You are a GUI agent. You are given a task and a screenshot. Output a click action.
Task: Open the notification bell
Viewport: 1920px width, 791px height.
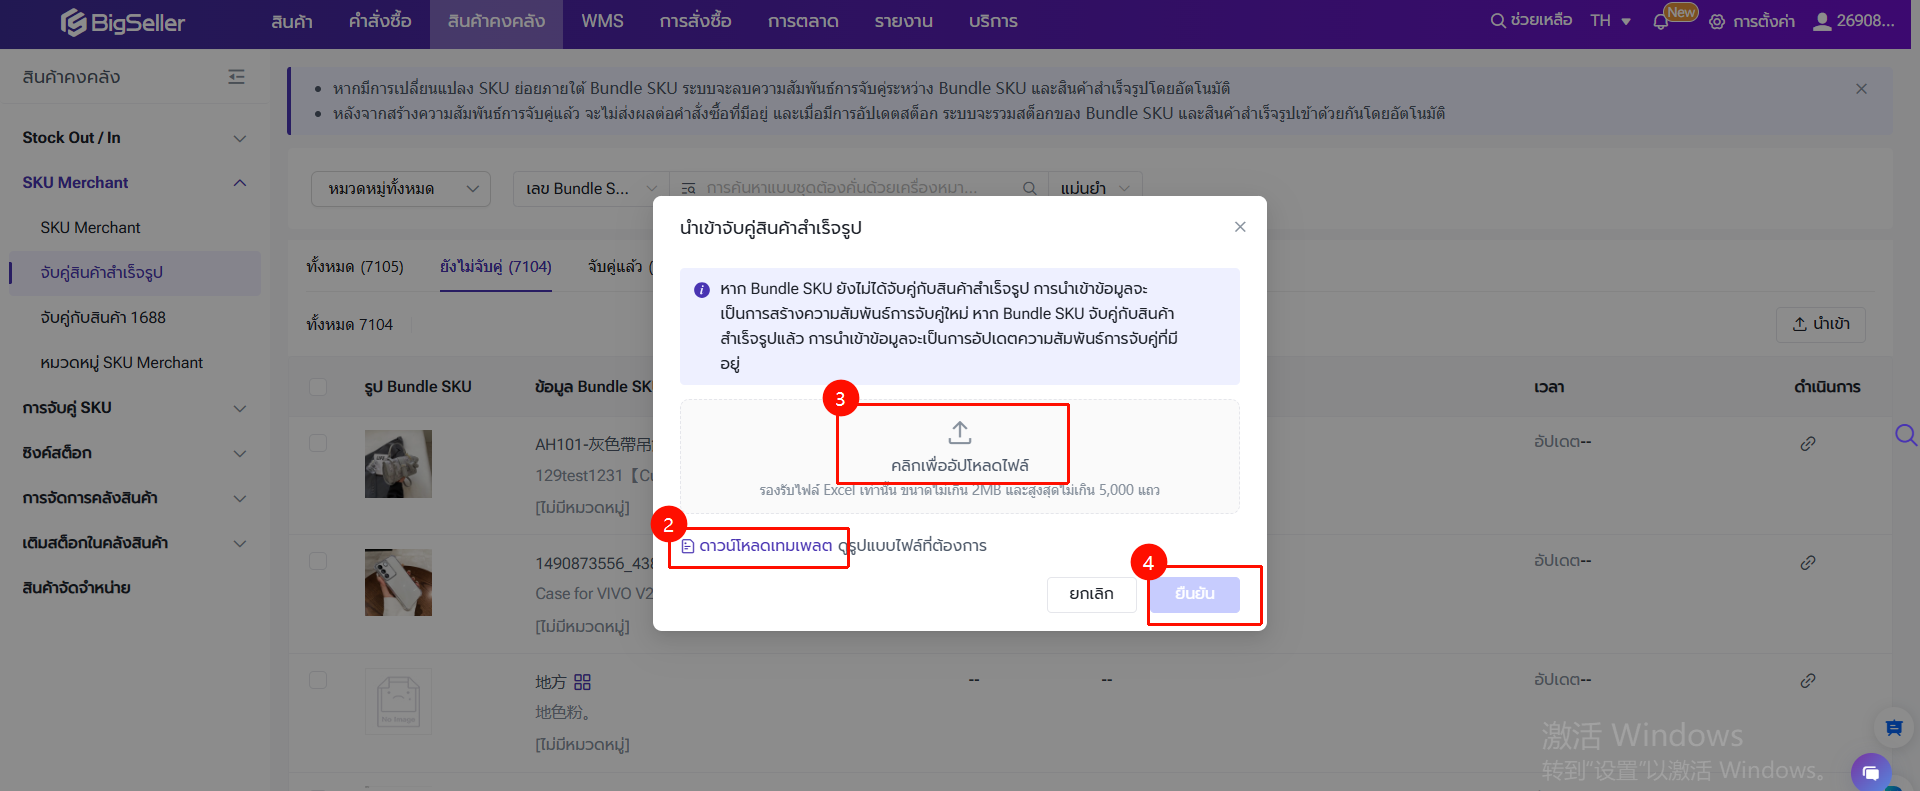click(x=1661, y=22)
